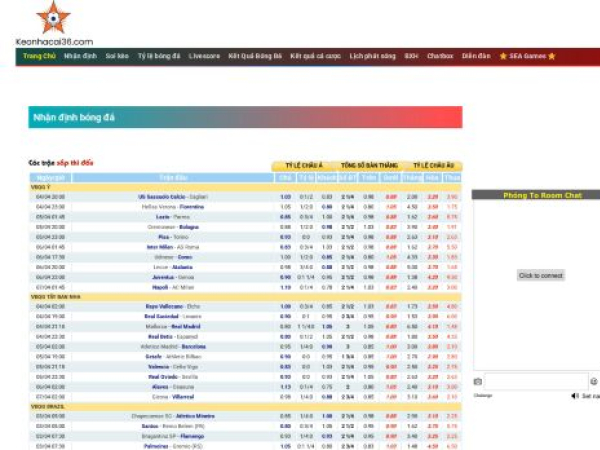
Task: Open Livescore from the nav bar
Action: click(x=204, y=56)
